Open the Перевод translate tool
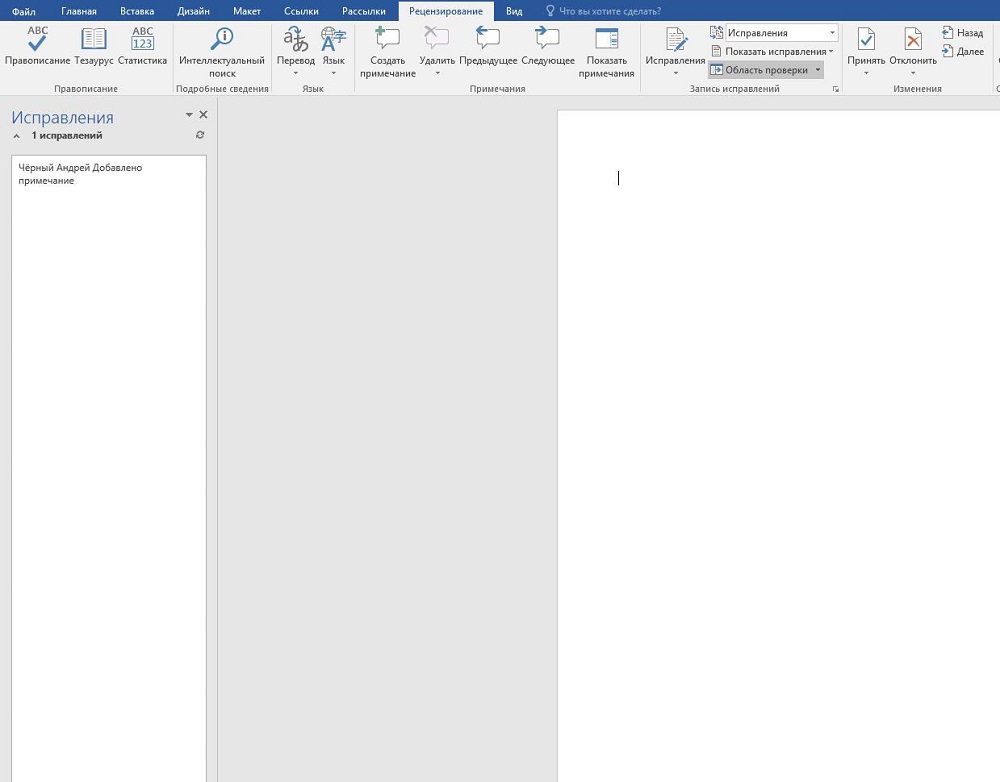The image size is (1000, 782). point(295,46)
